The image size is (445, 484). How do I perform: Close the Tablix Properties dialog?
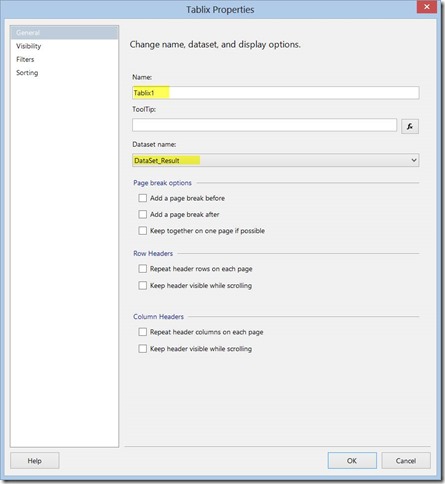(x=427, y=7)
